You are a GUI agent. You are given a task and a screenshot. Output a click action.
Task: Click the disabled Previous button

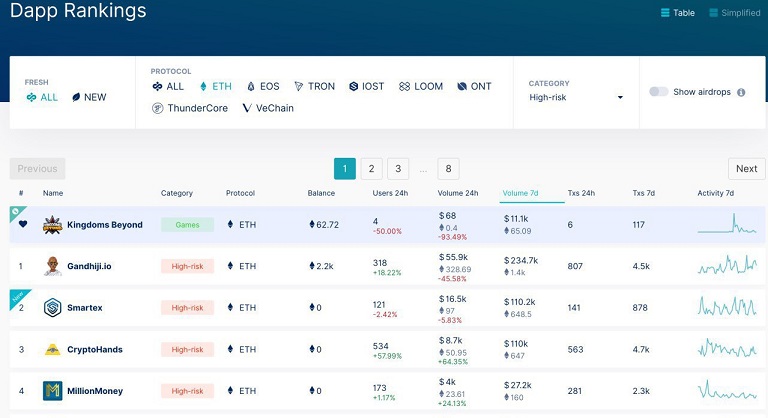[x=37, y=169]
